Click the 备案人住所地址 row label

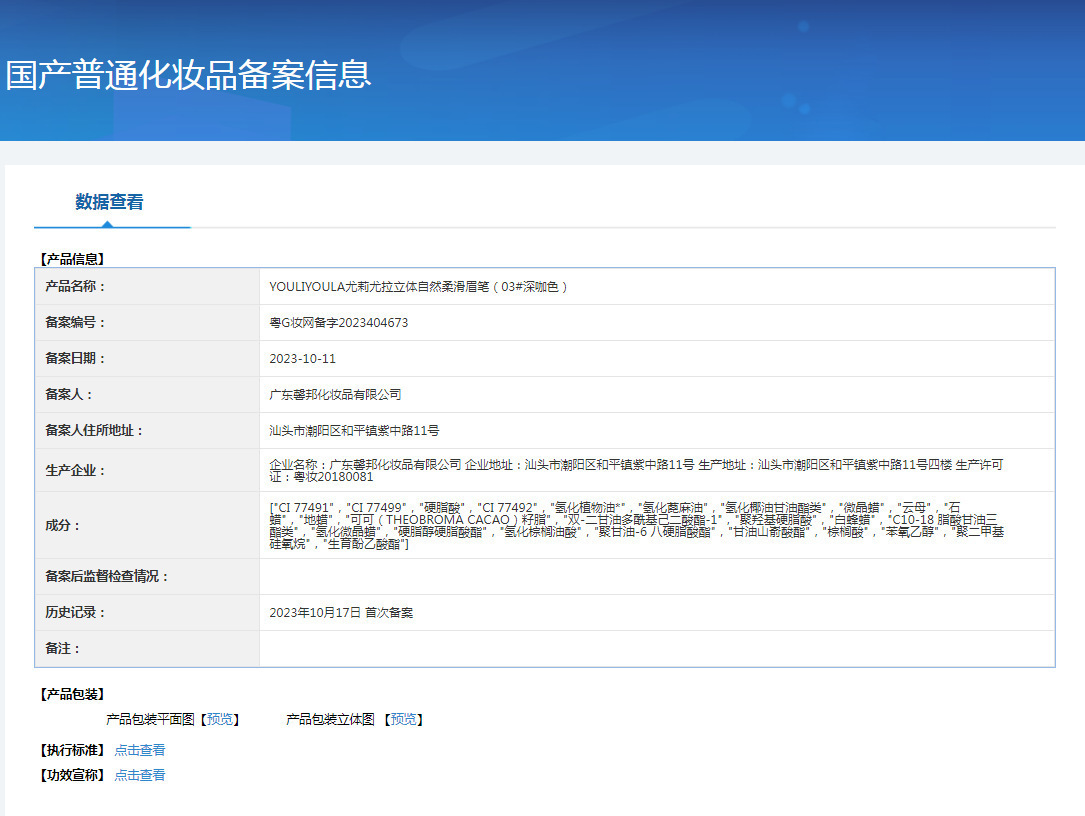[x=94, y=430]
